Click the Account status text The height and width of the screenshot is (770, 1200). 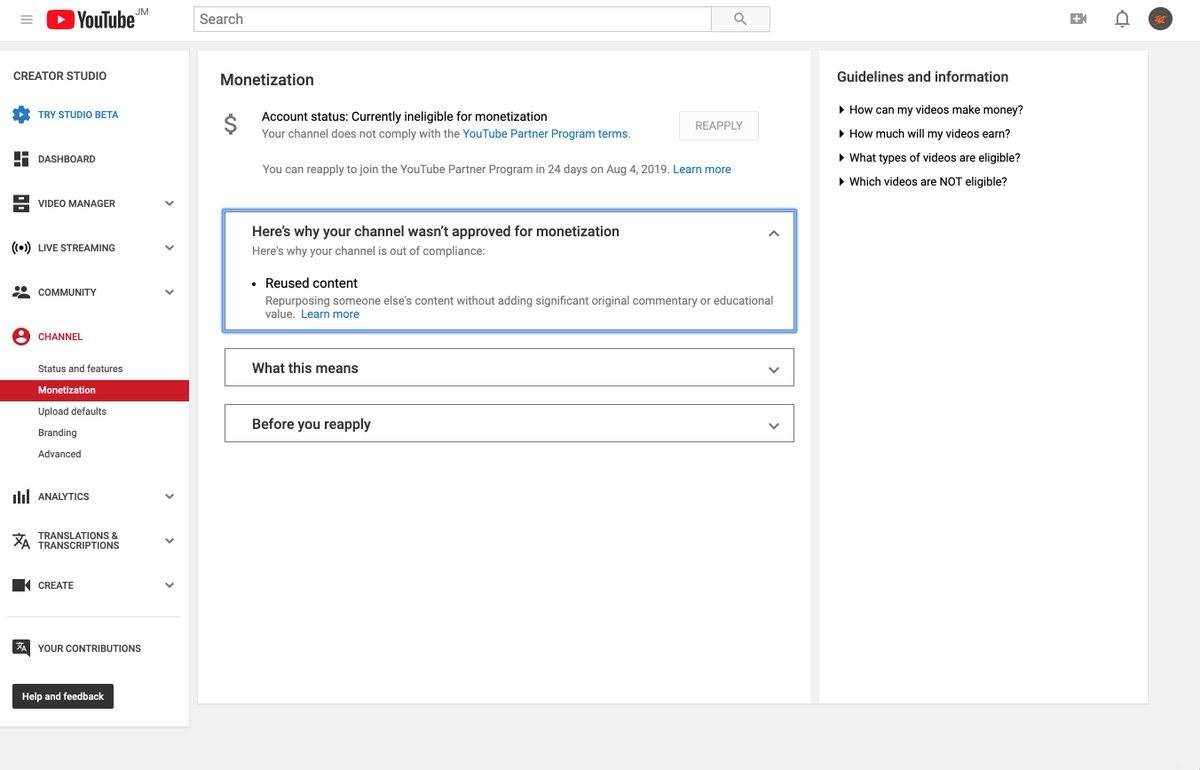pyautogui.click(x=404, y=117)
